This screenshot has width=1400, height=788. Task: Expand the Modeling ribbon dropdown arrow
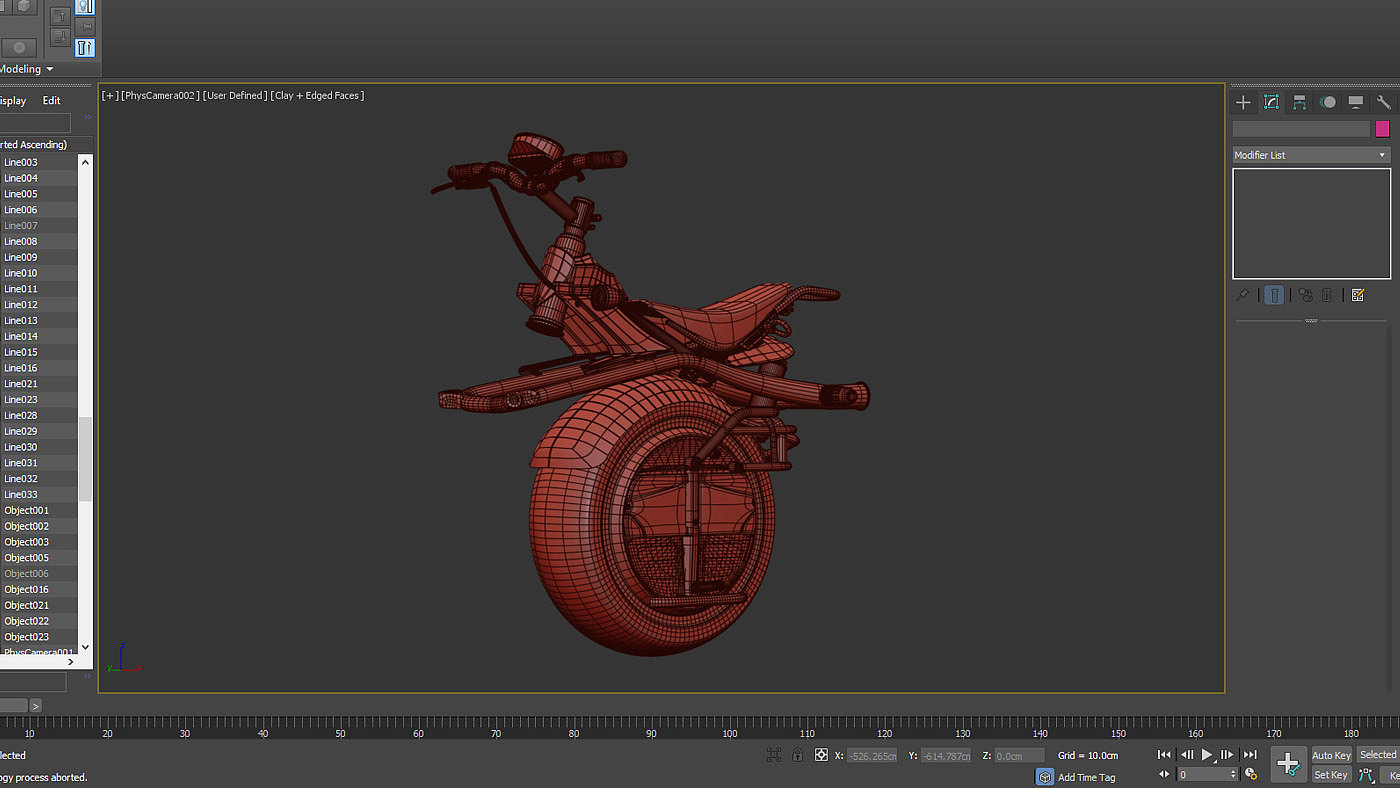[50, 69]
